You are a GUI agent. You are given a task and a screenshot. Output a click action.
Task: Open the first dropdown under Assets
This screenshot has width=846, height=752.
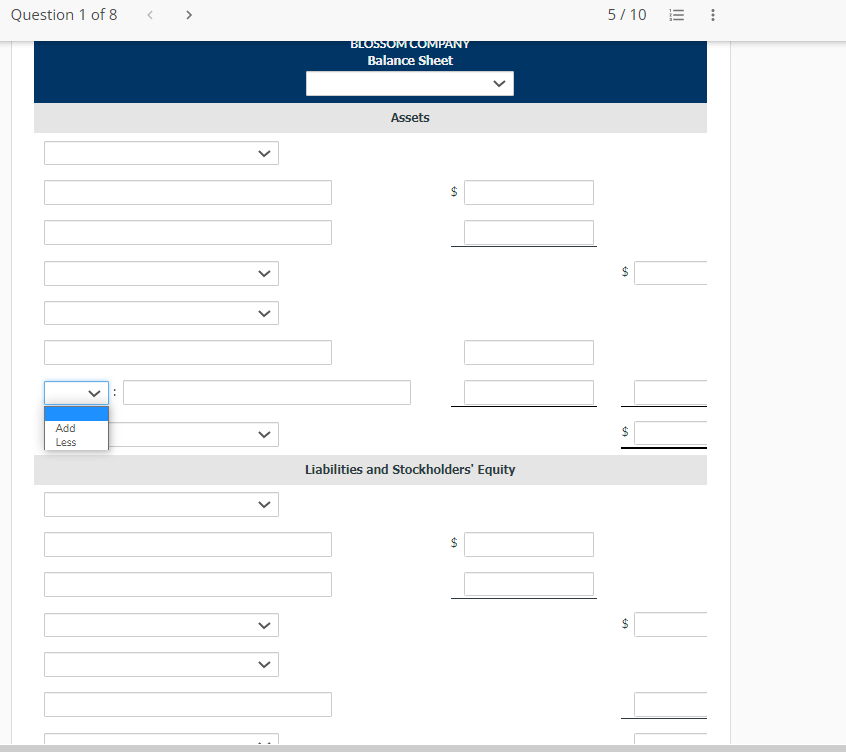click(x=161, y=152)
